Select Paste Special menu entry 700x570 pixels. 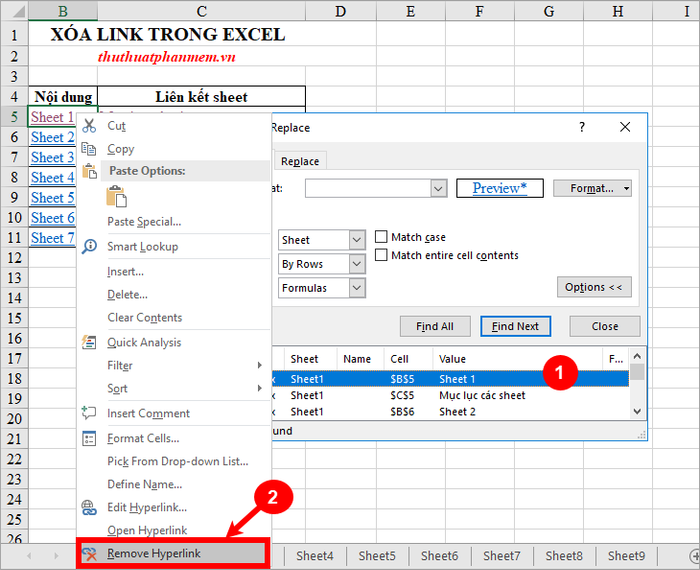(174, 221)
